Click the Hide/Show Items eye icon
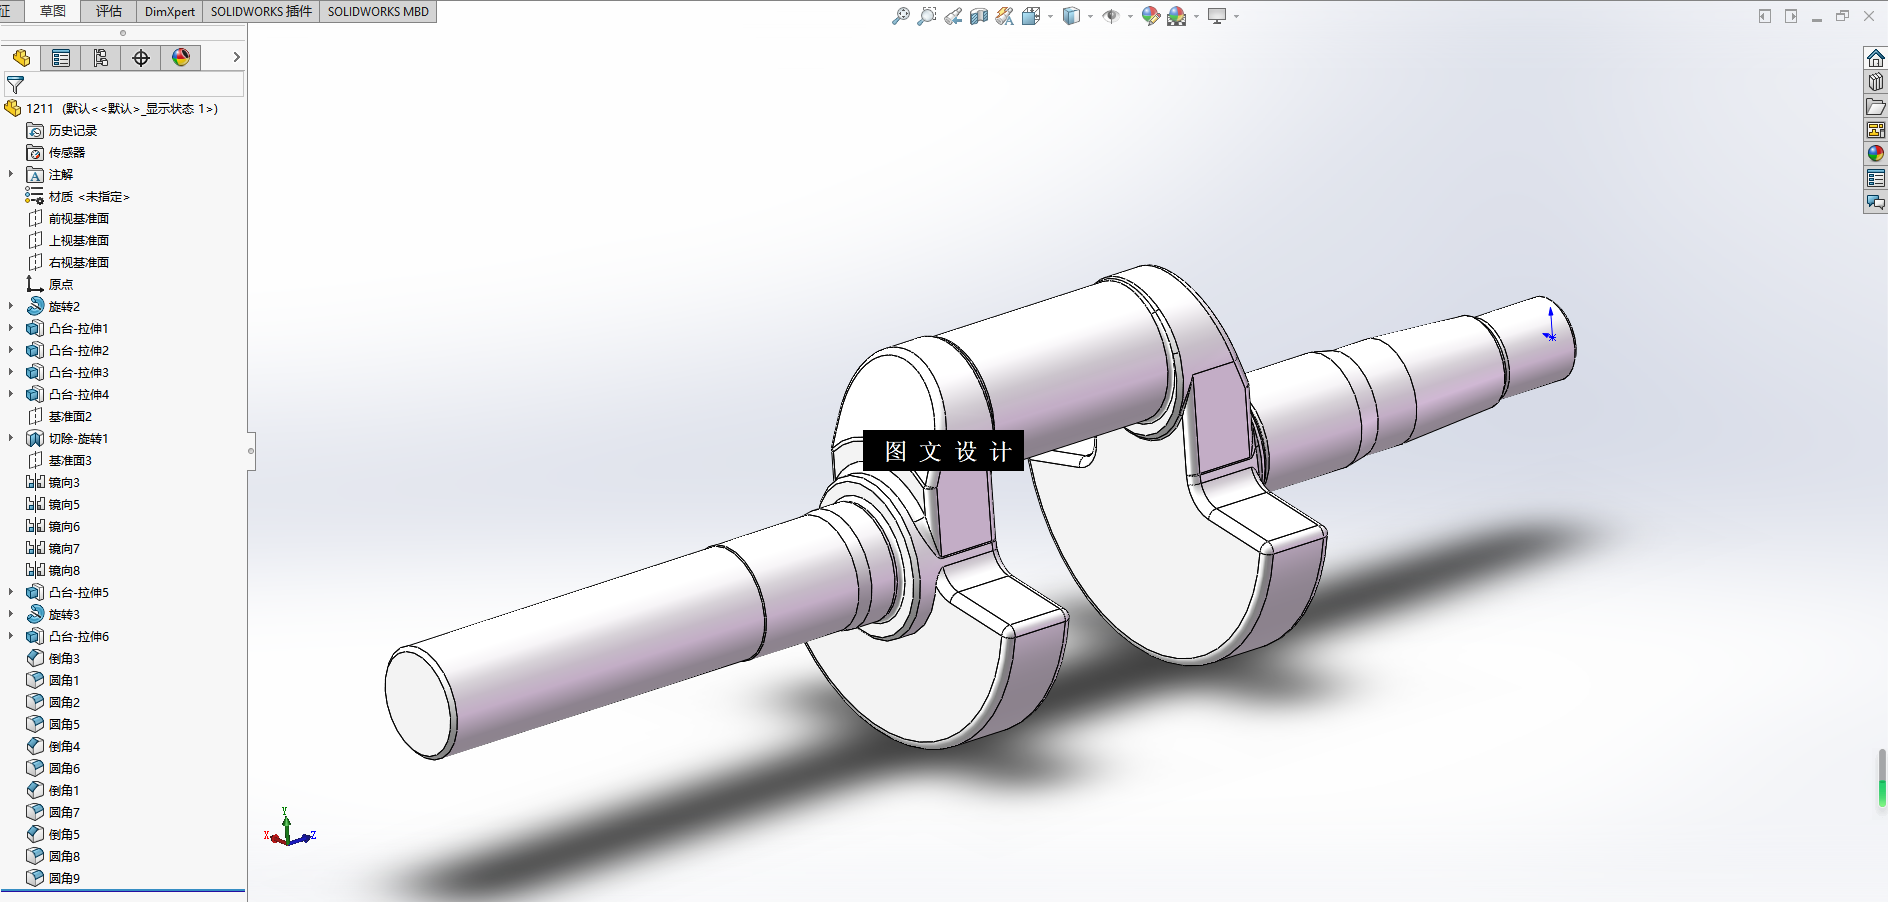1888x902 pixels. click(1111, 16)
